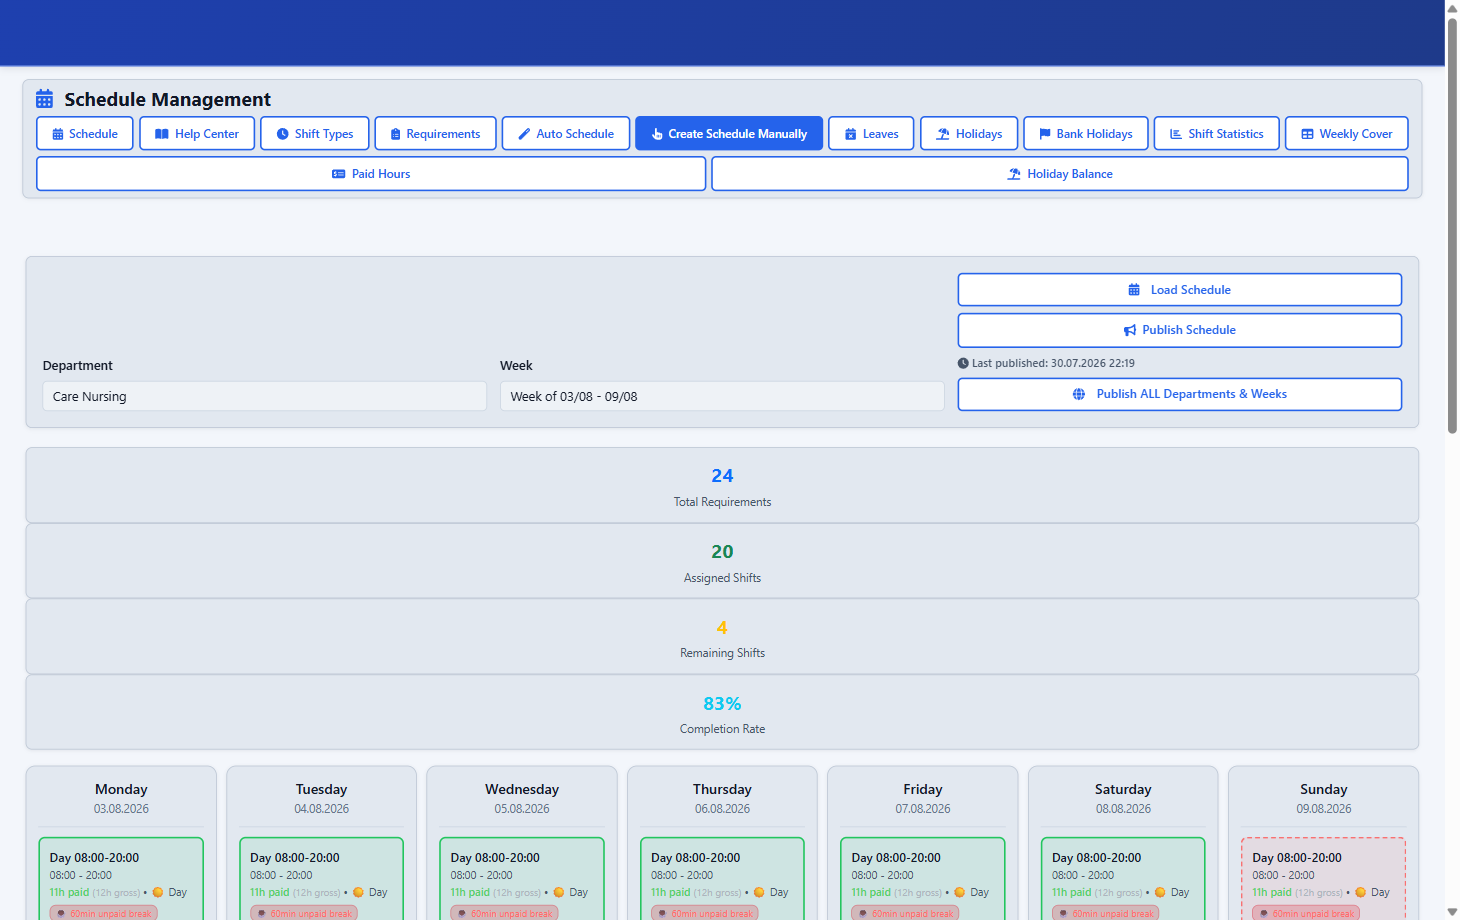1460x920 pixels.
Task: Open the Department dropdown Care Nursing
Action: 264,396
